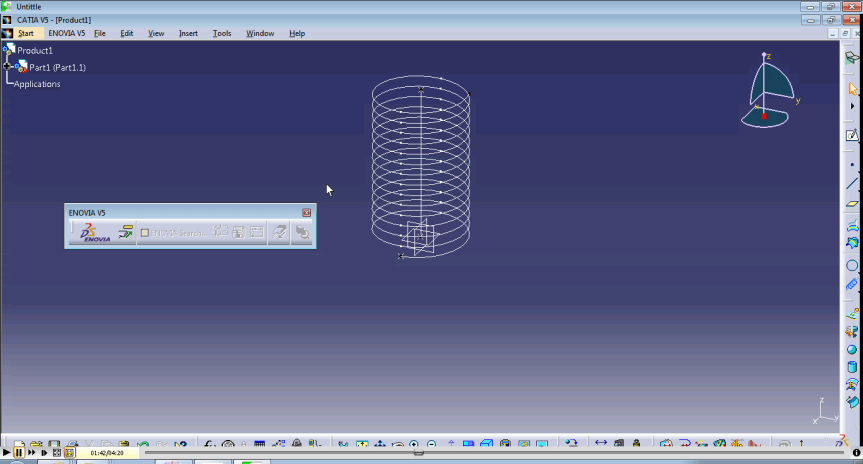Close the ENOVIA V5 floating toolbar
The height and width of the screenshot is (464, 863).
point(307,213)
